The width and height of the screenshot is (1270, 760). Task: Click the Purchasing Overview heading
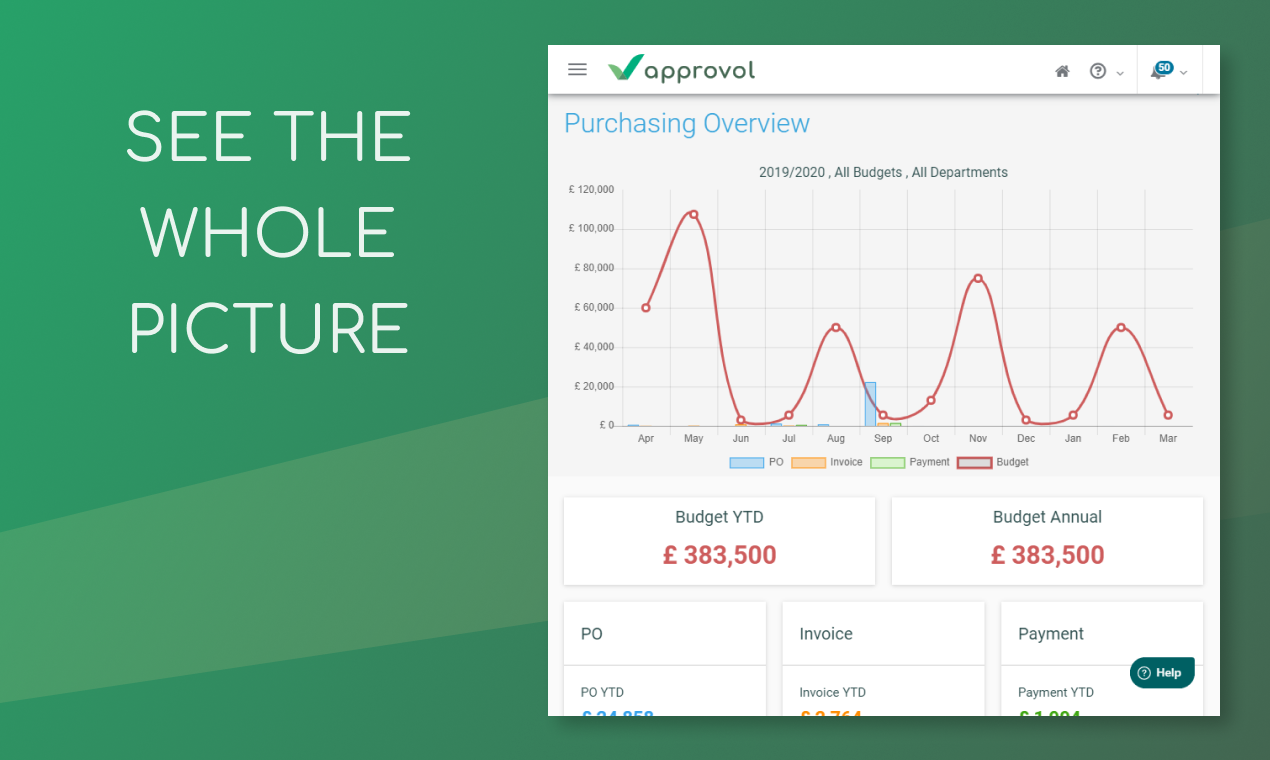click(x=687, y=124)
